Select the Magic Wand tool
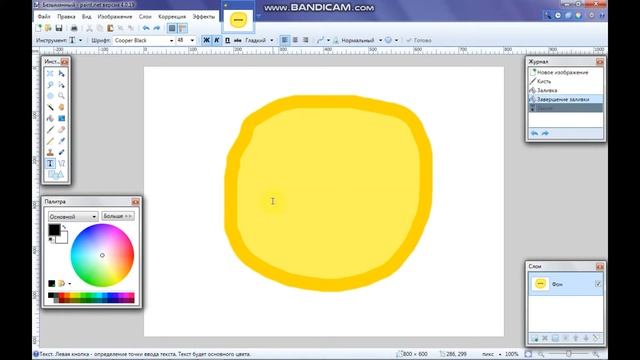The width and height of the screenshot is (640, 360). pos(50,107)
